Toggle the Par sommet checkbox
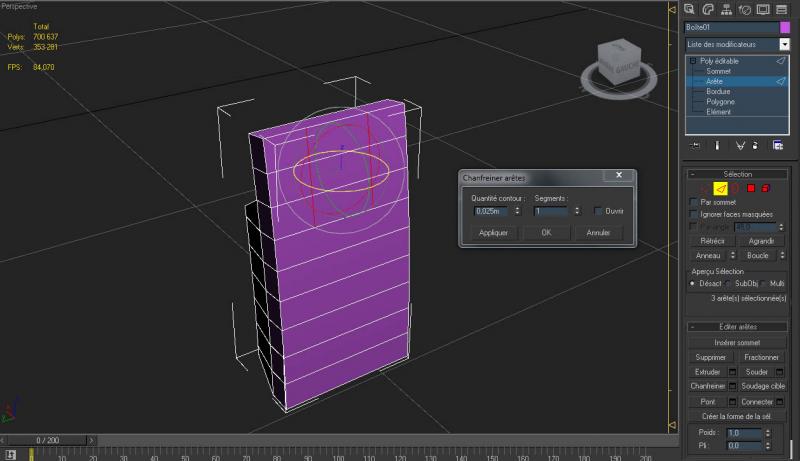Screen dimensions: 800x461 coord(695,202)
